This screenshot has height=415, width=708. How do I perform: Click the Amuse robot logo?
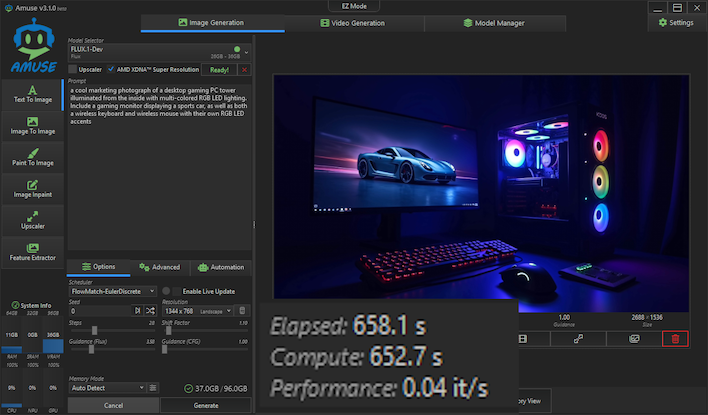(34, 45)
